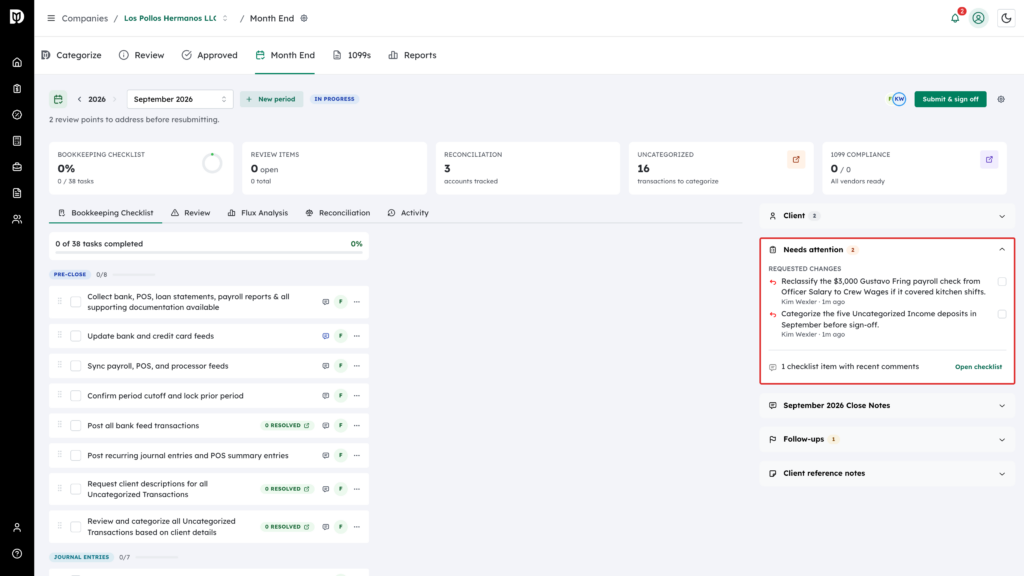The image size is (1024, 576).
Task: Open the team members icon in sidebar
Action: pos(17,219)
